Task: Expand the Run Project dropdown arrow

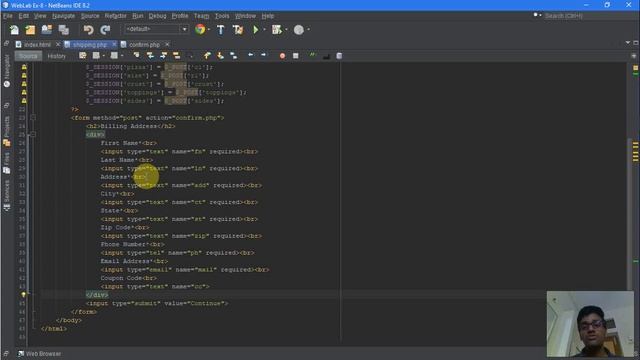Action: [264, 29]
